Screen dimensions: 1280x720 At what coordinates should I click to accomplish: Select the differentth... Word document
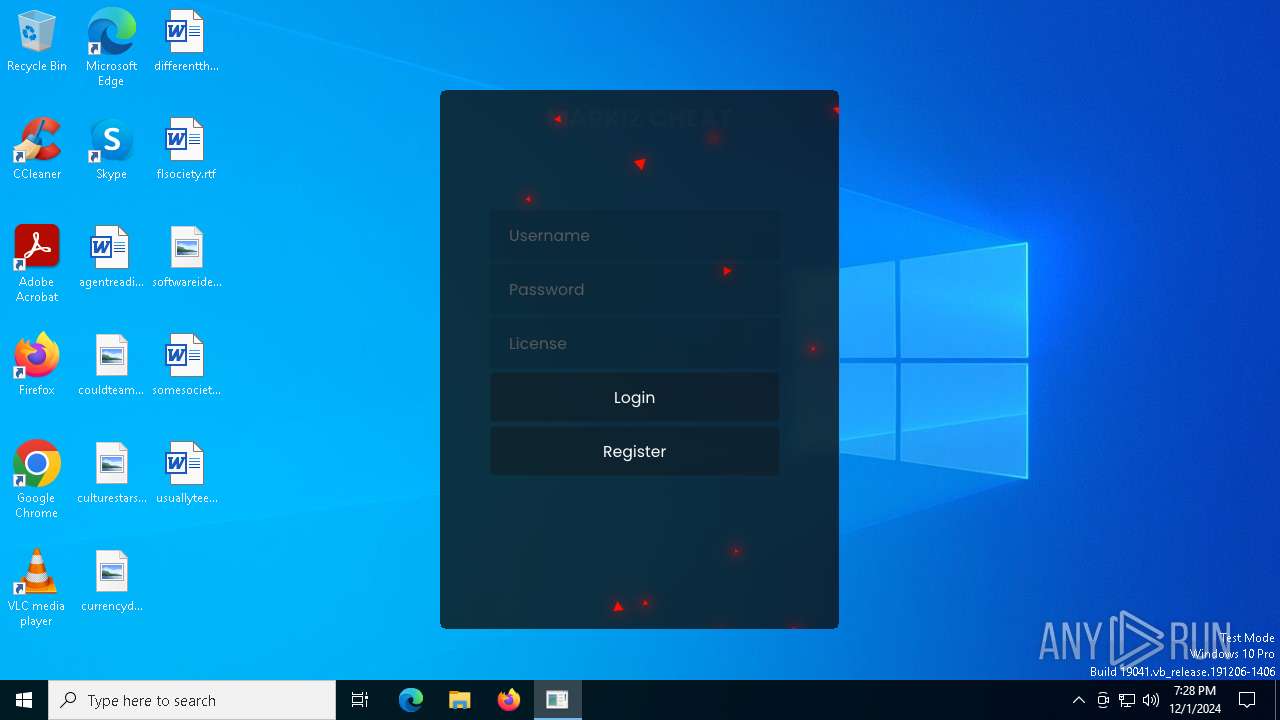[x=186, y=41]
